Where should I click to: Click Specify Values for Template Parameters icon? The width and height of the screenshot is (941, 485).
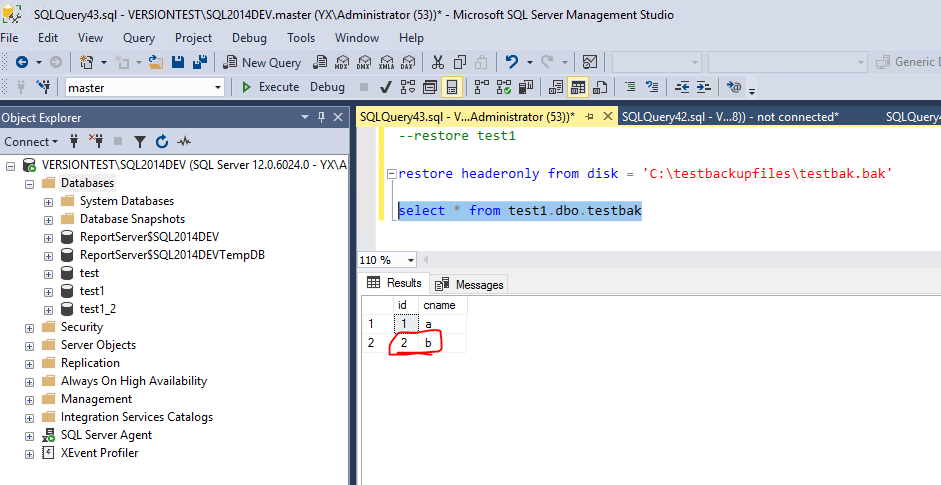733,88
